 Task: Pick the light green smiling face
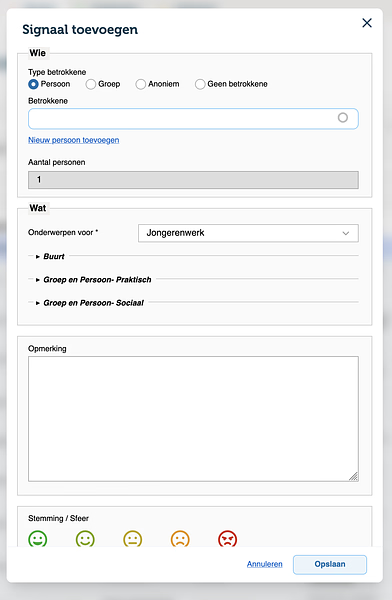(x=85, y=539)
